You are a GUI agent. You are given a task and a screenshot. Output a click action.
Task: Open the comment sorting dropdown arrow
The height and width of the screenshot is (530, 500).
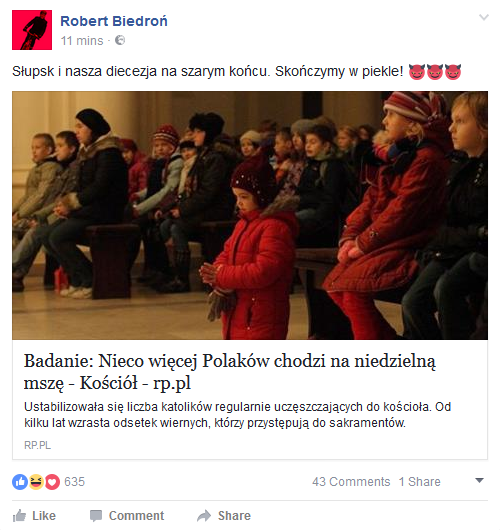pyautogui.click(x=479, y=480)
